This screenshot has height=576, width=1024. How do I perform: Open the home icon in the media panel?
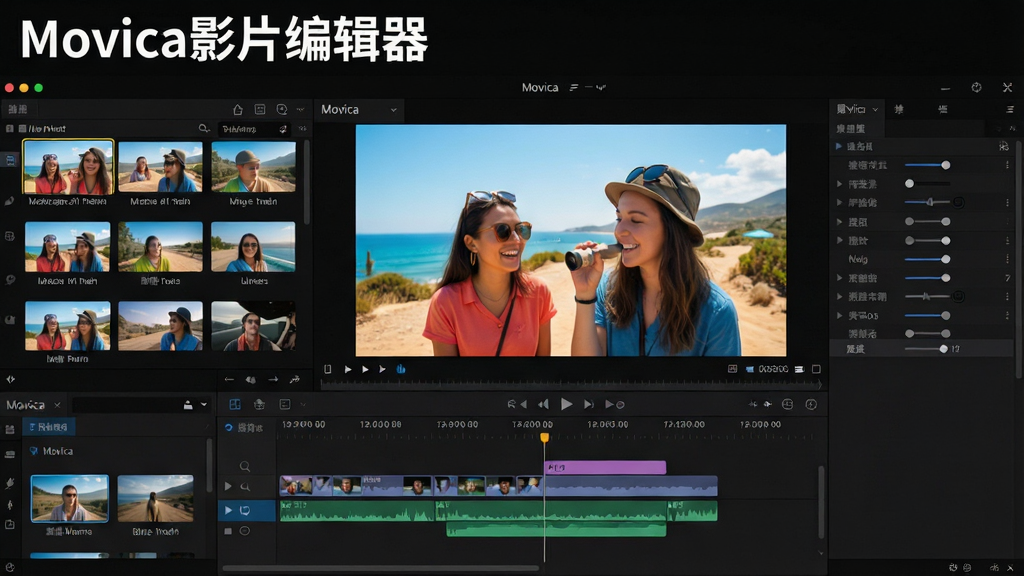click(238, 110)
